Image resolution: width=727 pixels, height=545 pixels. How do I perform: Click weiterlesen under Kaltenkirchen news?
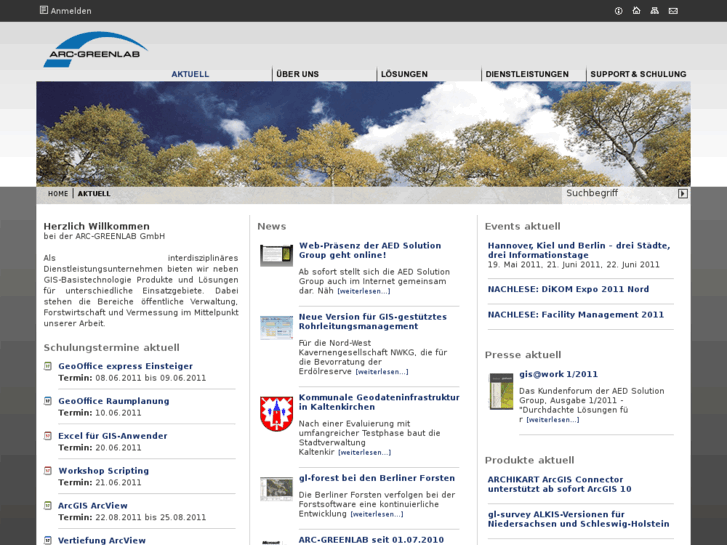(364, 452)
